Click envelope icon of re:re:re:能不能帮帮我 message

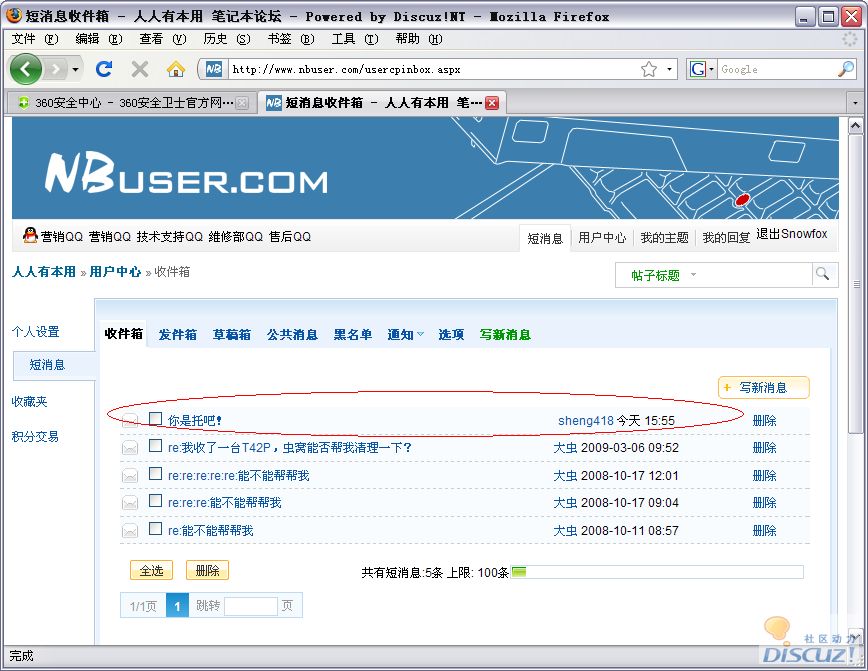click(x=130, y=502)
